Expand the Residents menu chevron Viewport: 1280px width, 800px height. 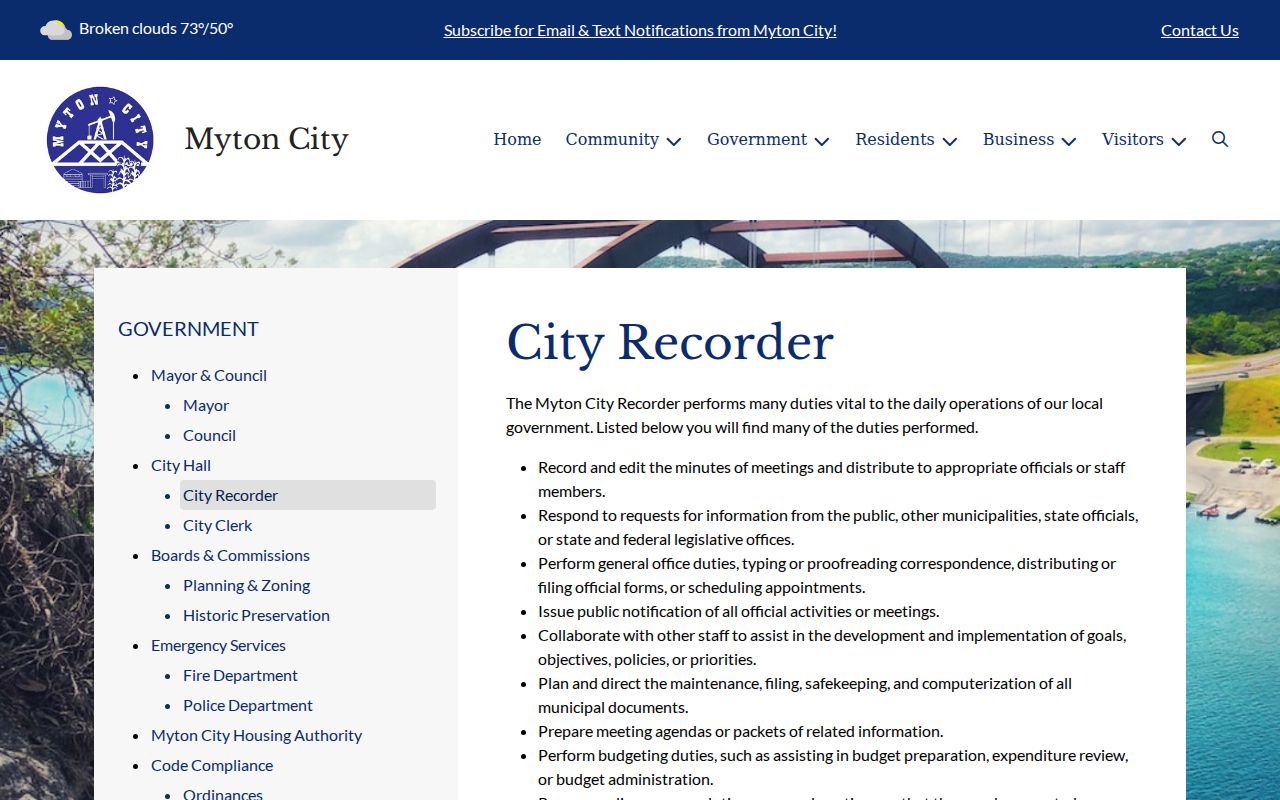click(x=950, y=141)
